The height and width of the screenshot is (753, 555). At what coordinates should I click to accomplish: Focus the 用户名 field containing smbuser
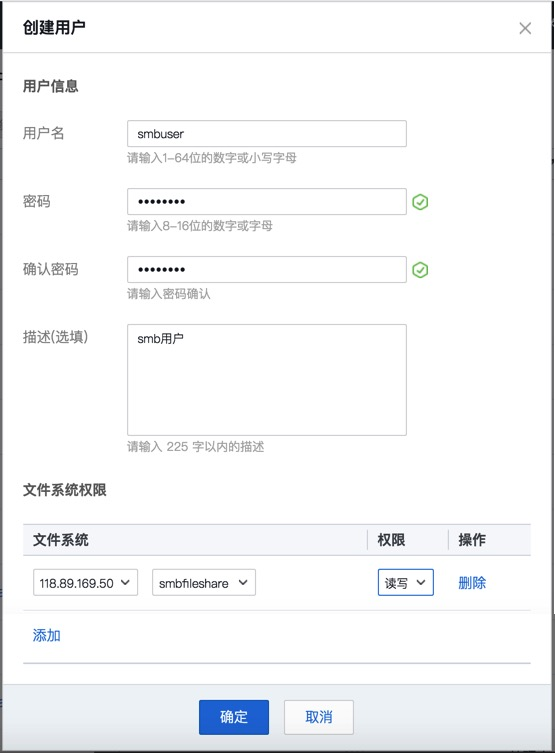point(267,134)
